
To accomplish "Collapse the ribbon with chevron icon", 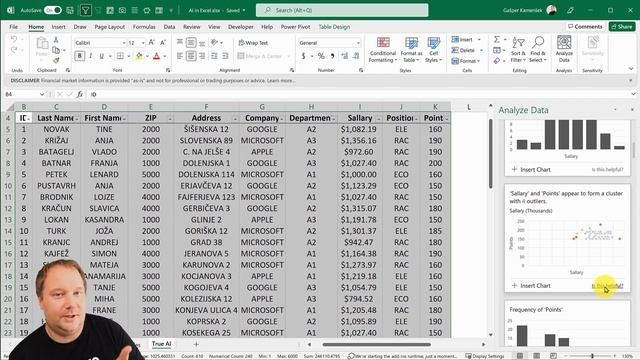I will (631, 69).
